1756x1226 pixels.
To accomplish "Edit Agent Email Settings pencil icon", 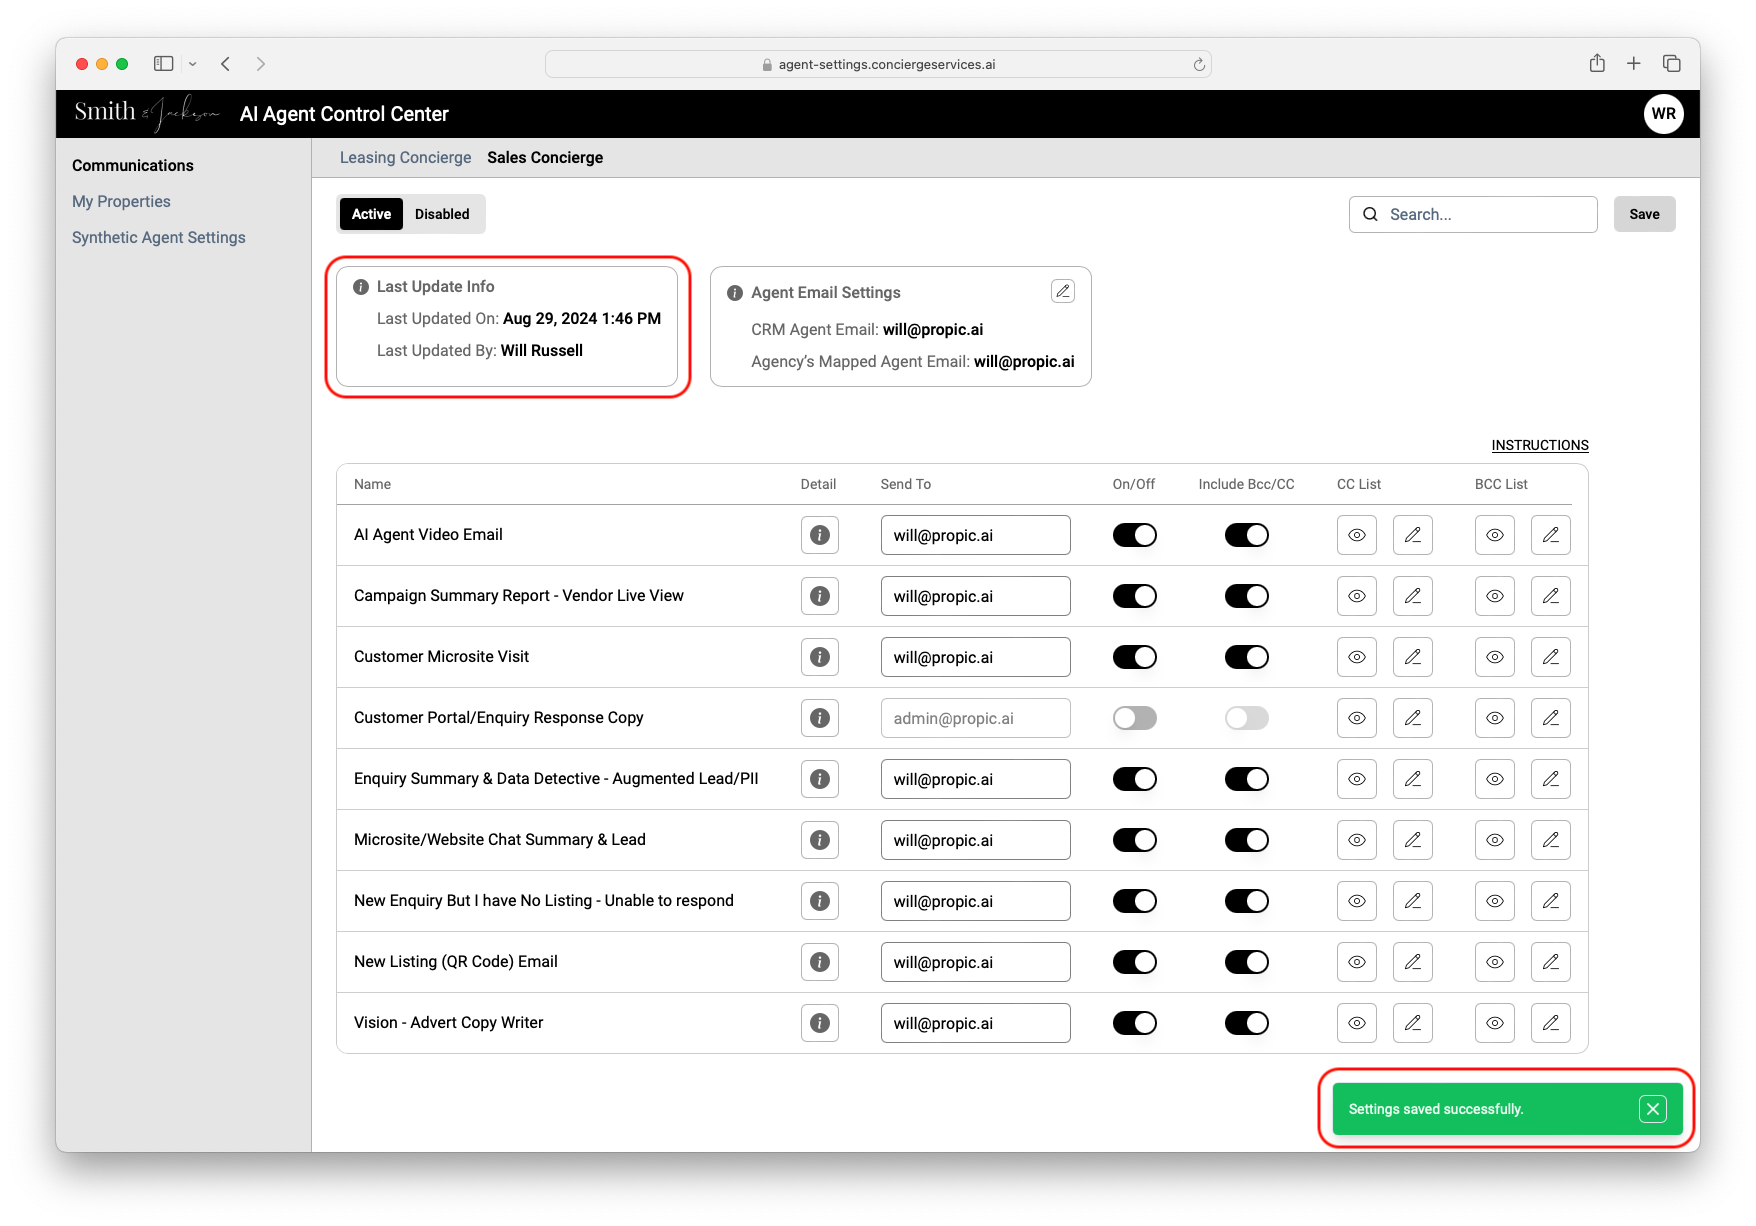I will pos(1063,291).
